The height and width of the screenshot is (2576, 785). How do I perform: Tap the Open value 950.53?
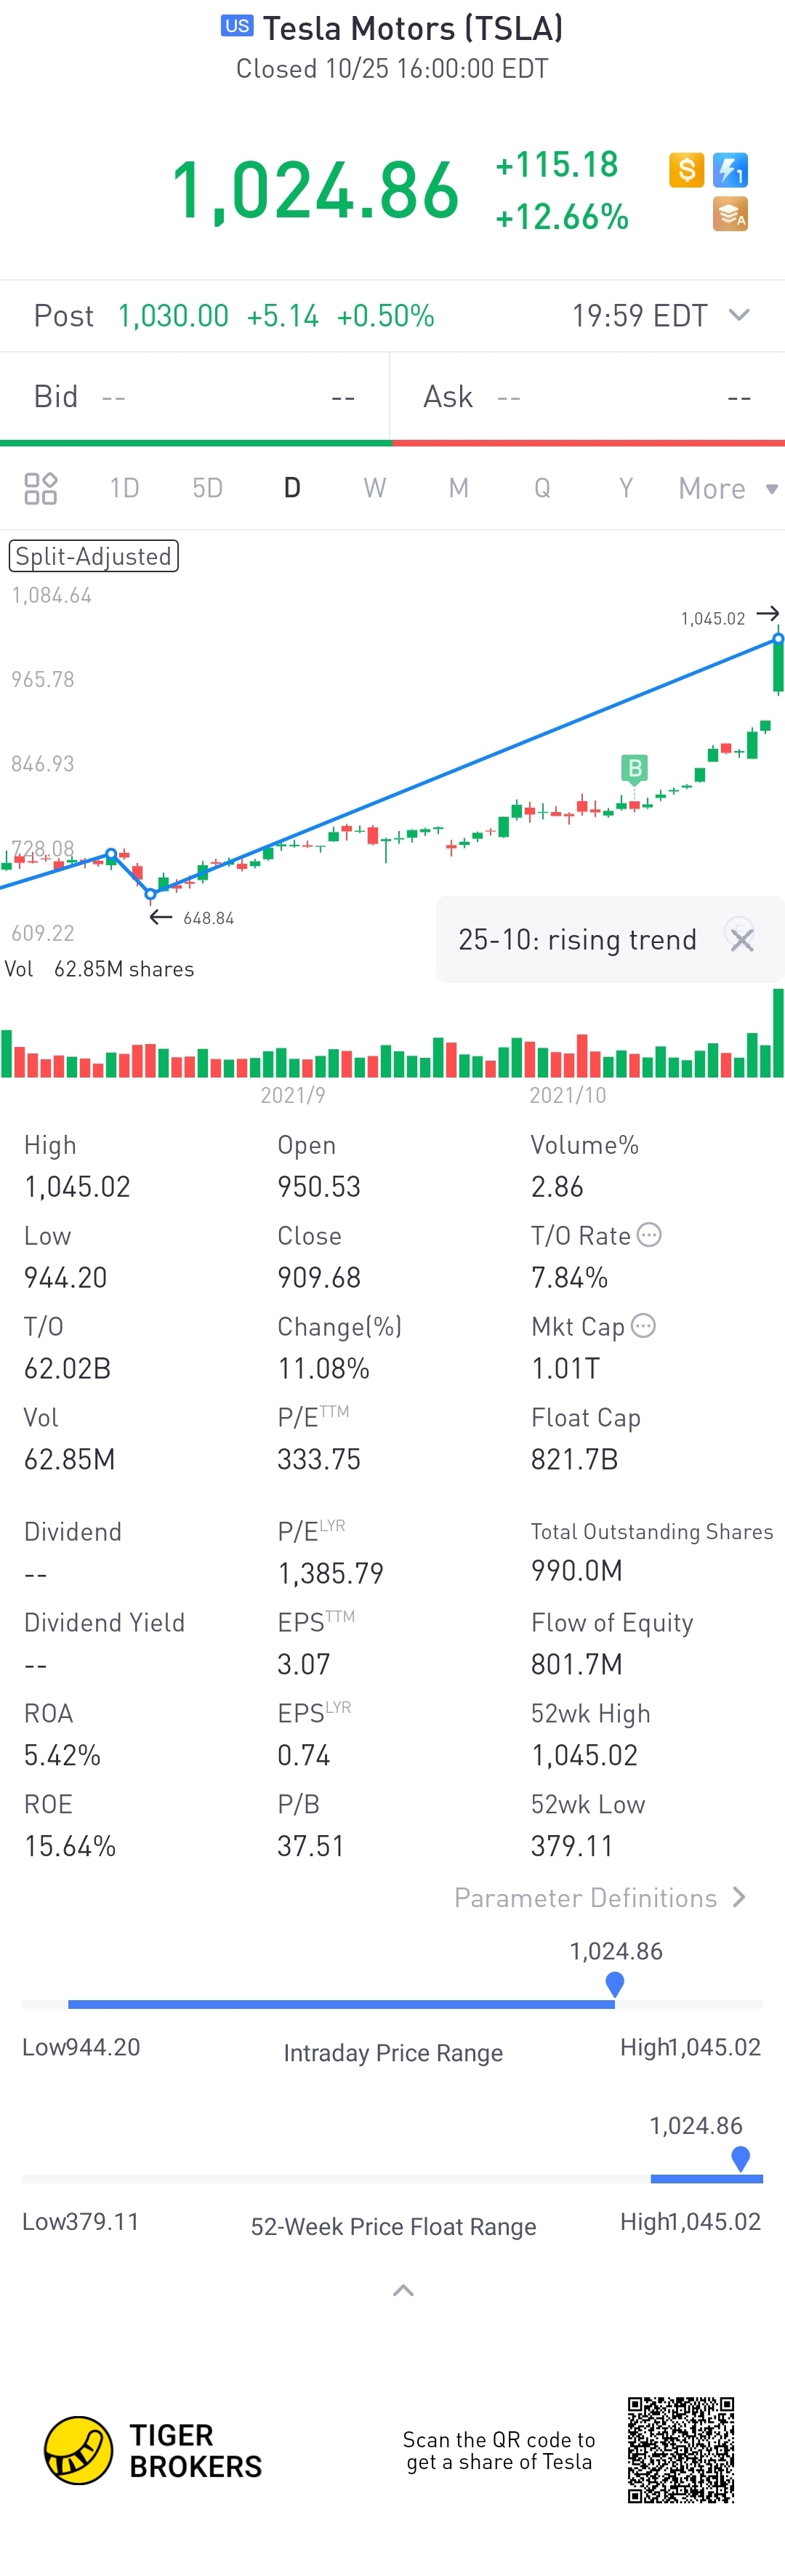(319, 1187)
